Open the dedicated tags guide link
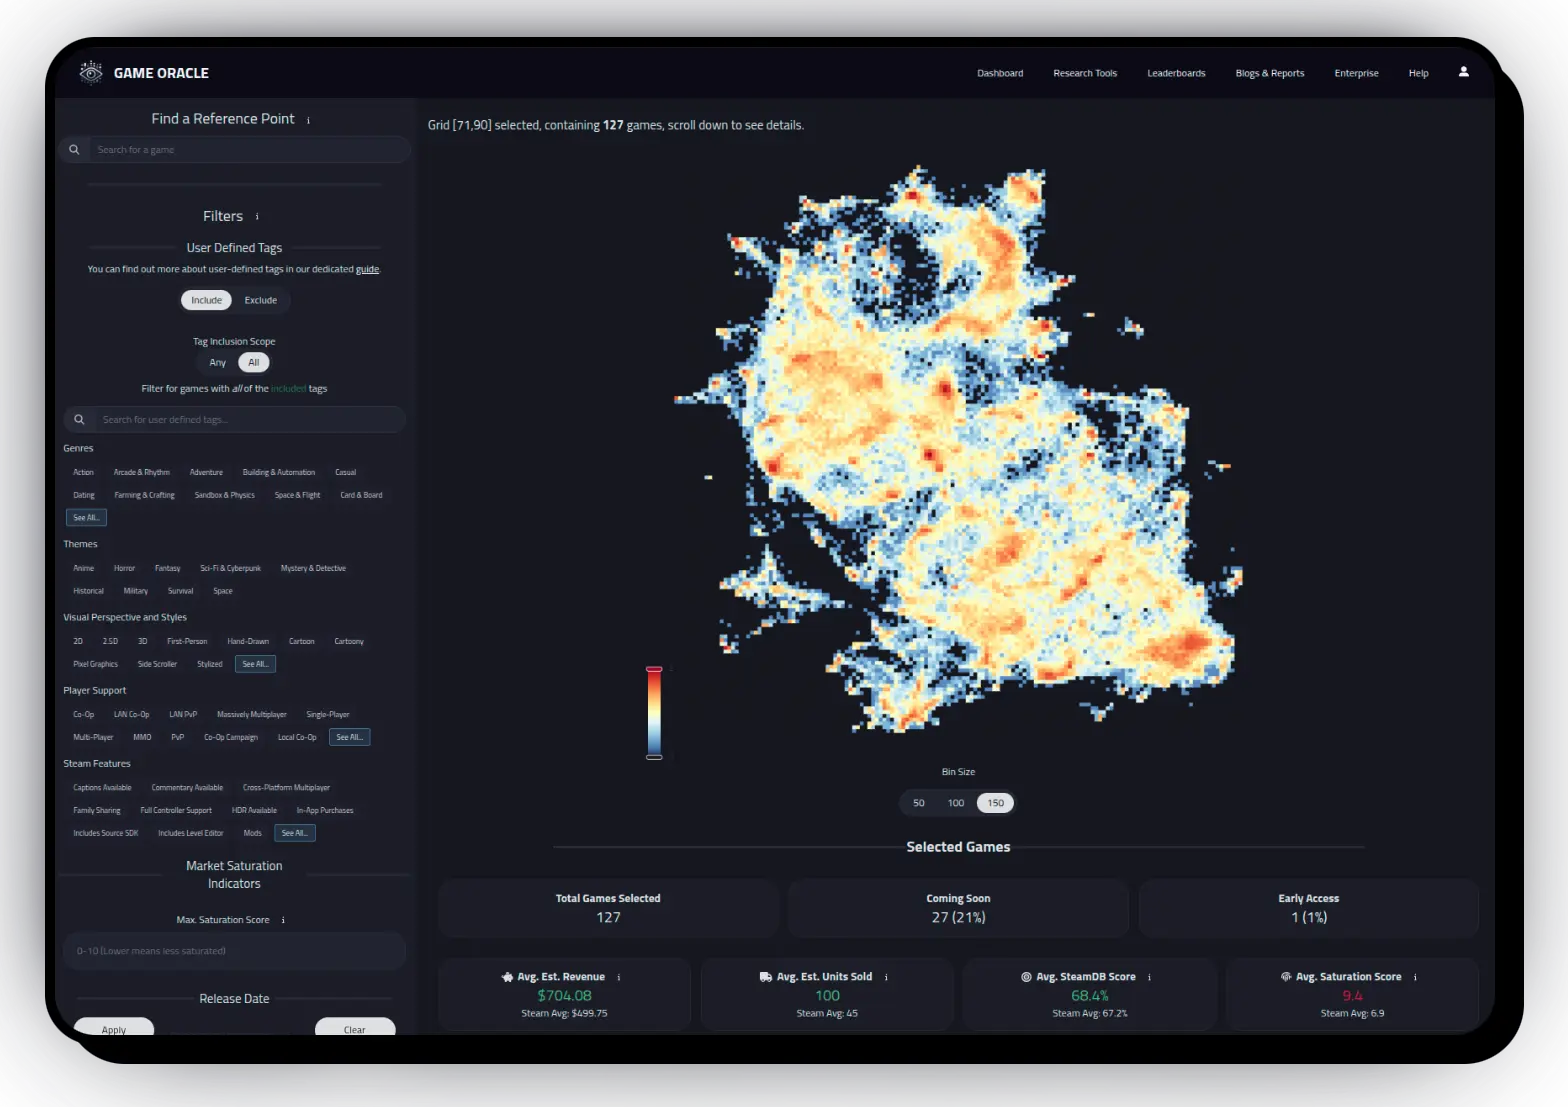The width and height of the screenshot is (1568, 1107). point(367,270)
